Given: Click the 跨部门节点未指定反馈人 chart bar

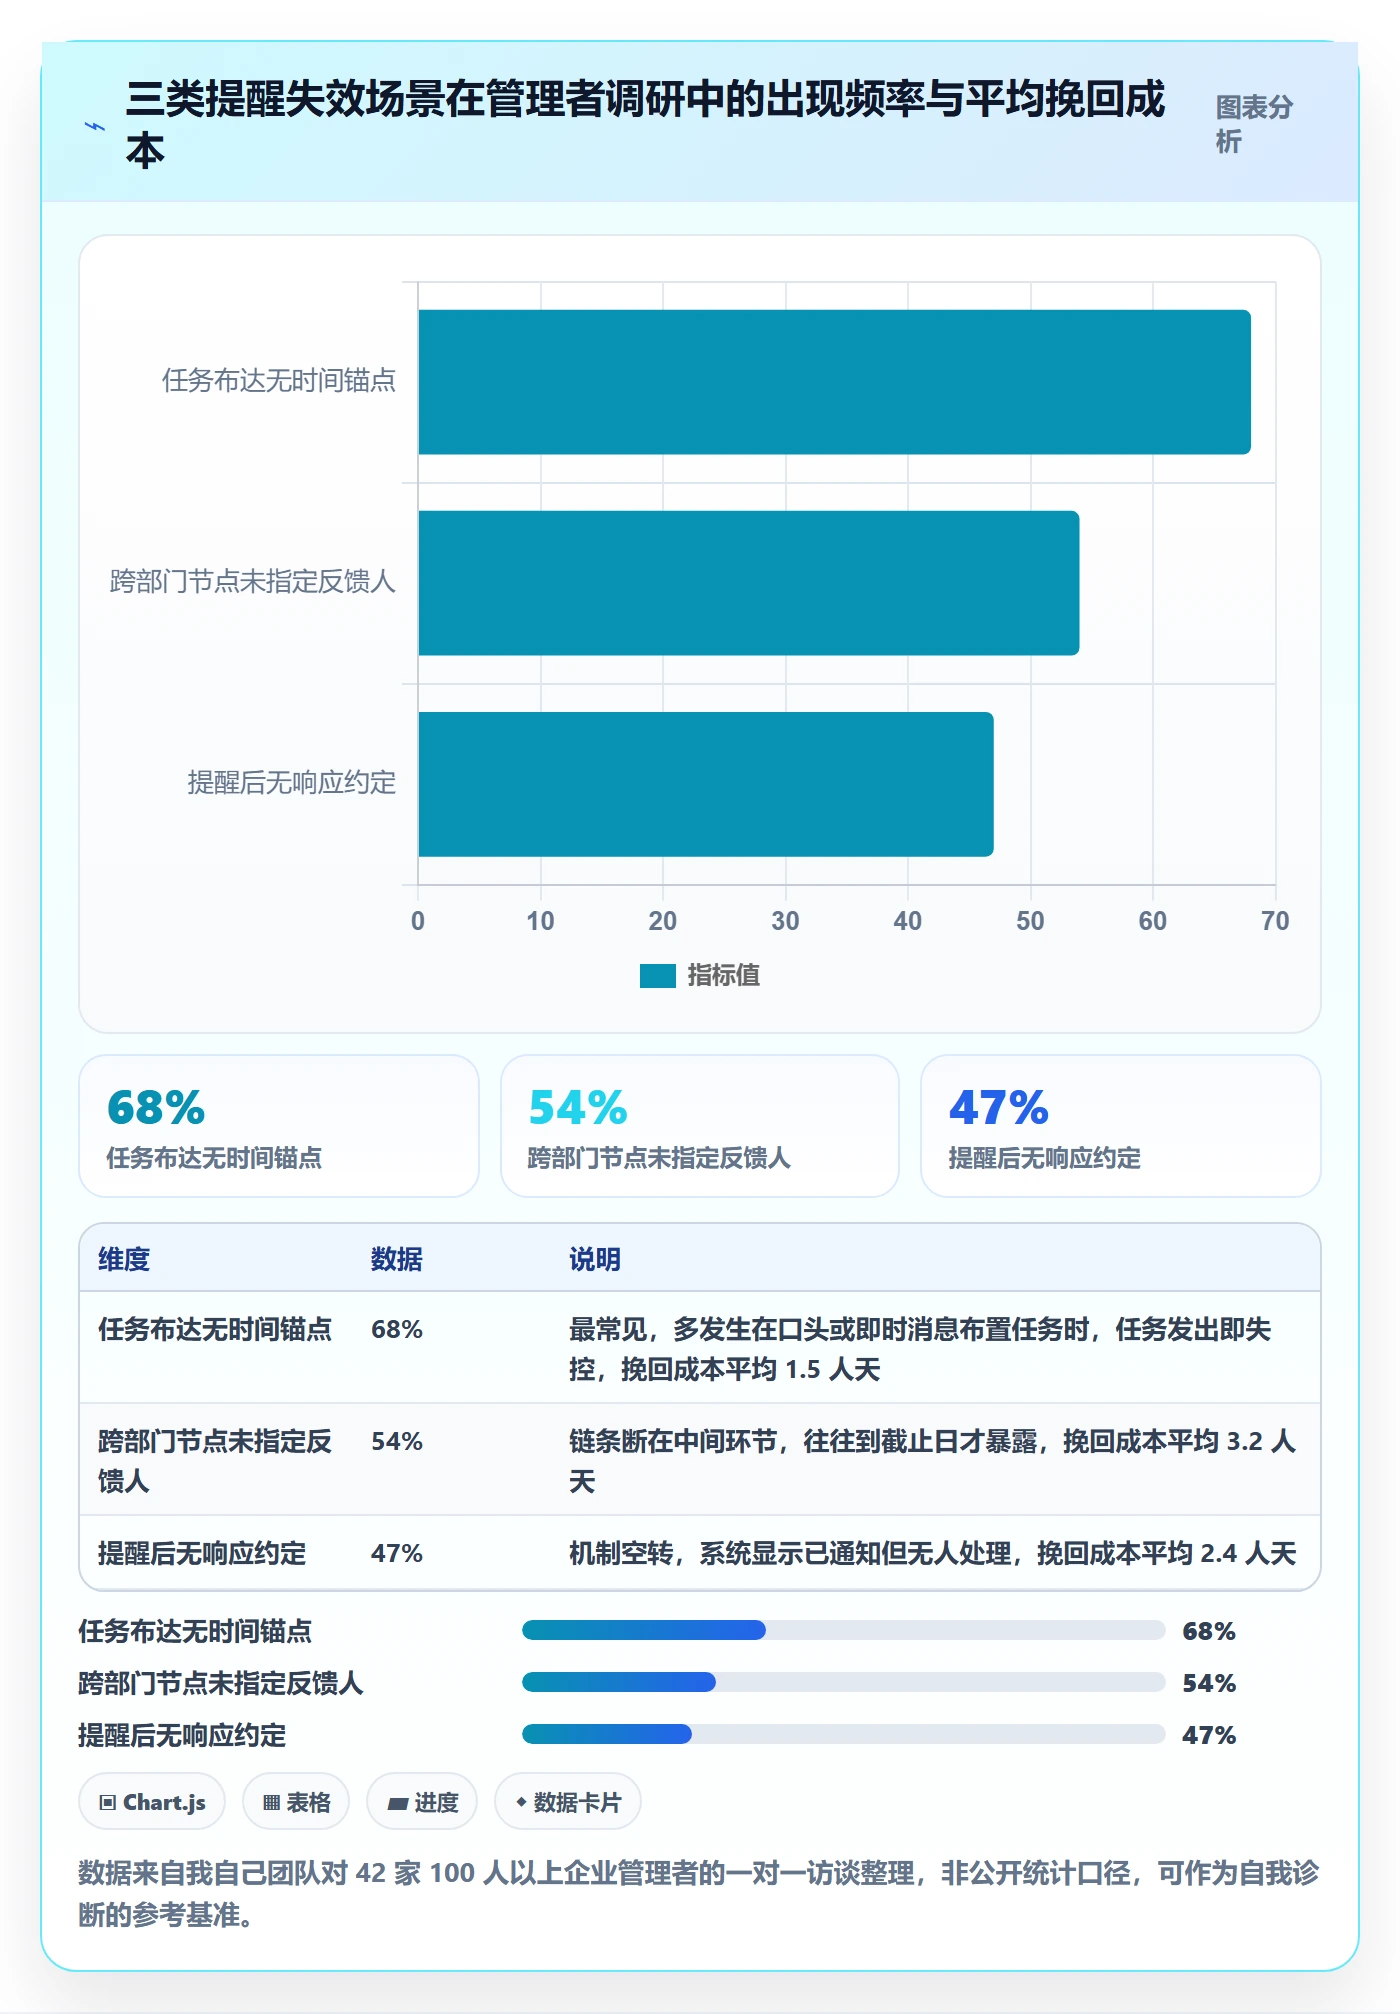Looking at the screenshot, I should (748, 583).
